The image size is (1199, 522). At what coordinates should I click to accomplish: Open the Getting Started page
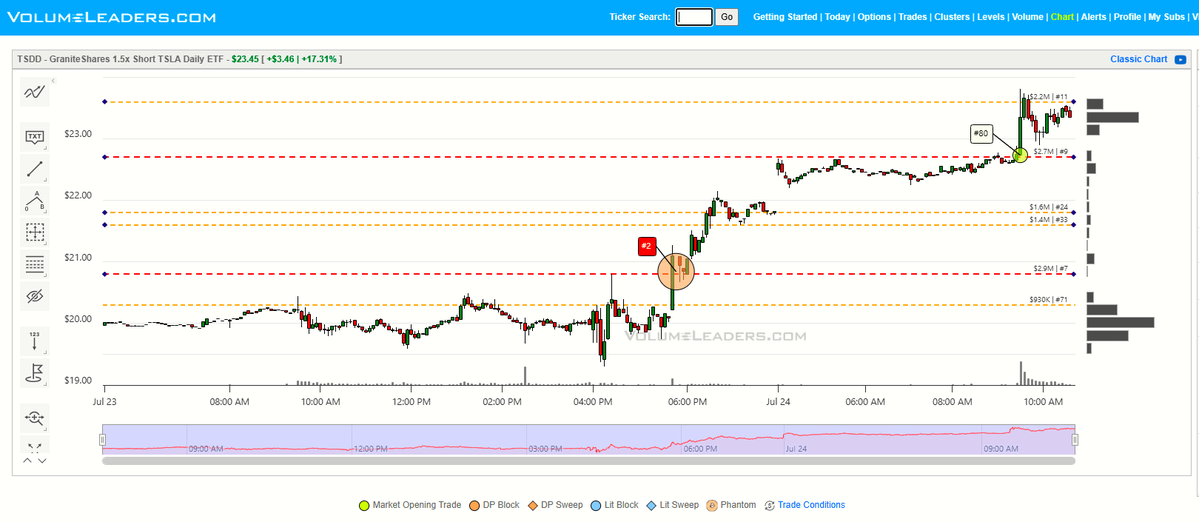click(785, 17)
